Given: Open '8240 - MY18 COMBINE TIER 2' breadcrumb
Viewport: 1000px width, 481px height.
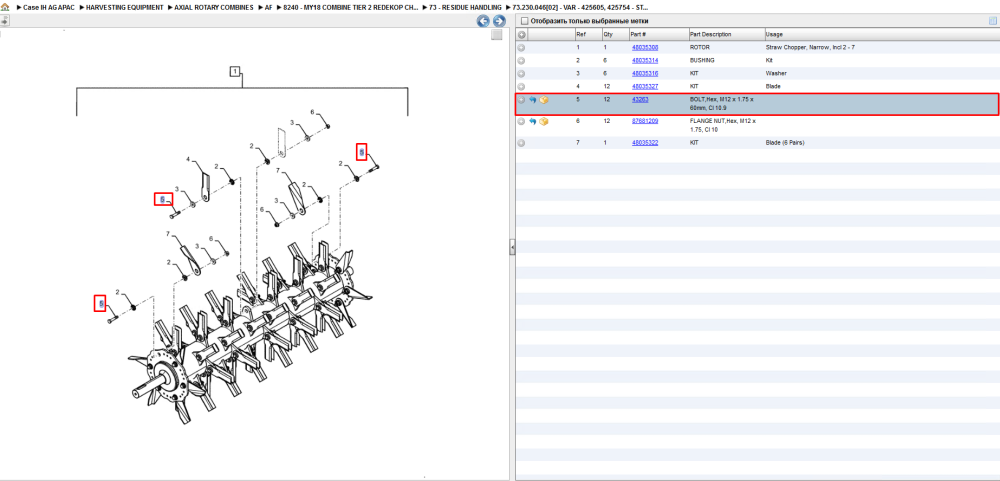Looking at the screenshot, I should tap(351, 8).
